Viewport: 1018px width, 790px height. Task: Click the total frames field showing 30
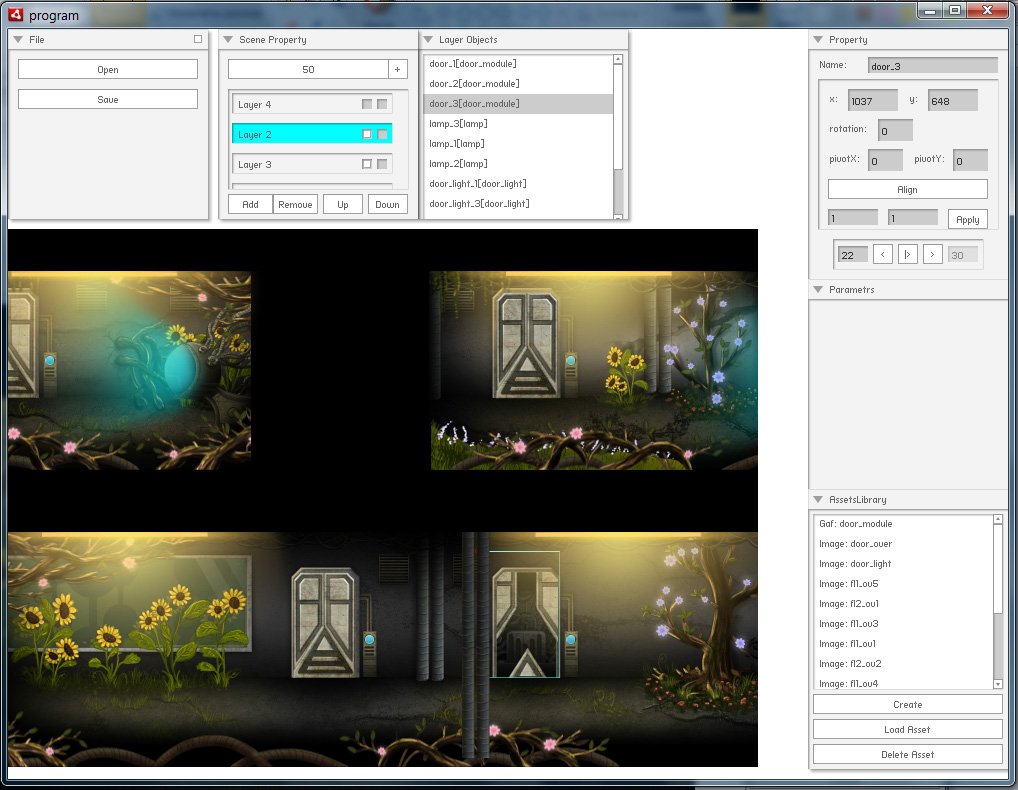(x=963, y=254)
